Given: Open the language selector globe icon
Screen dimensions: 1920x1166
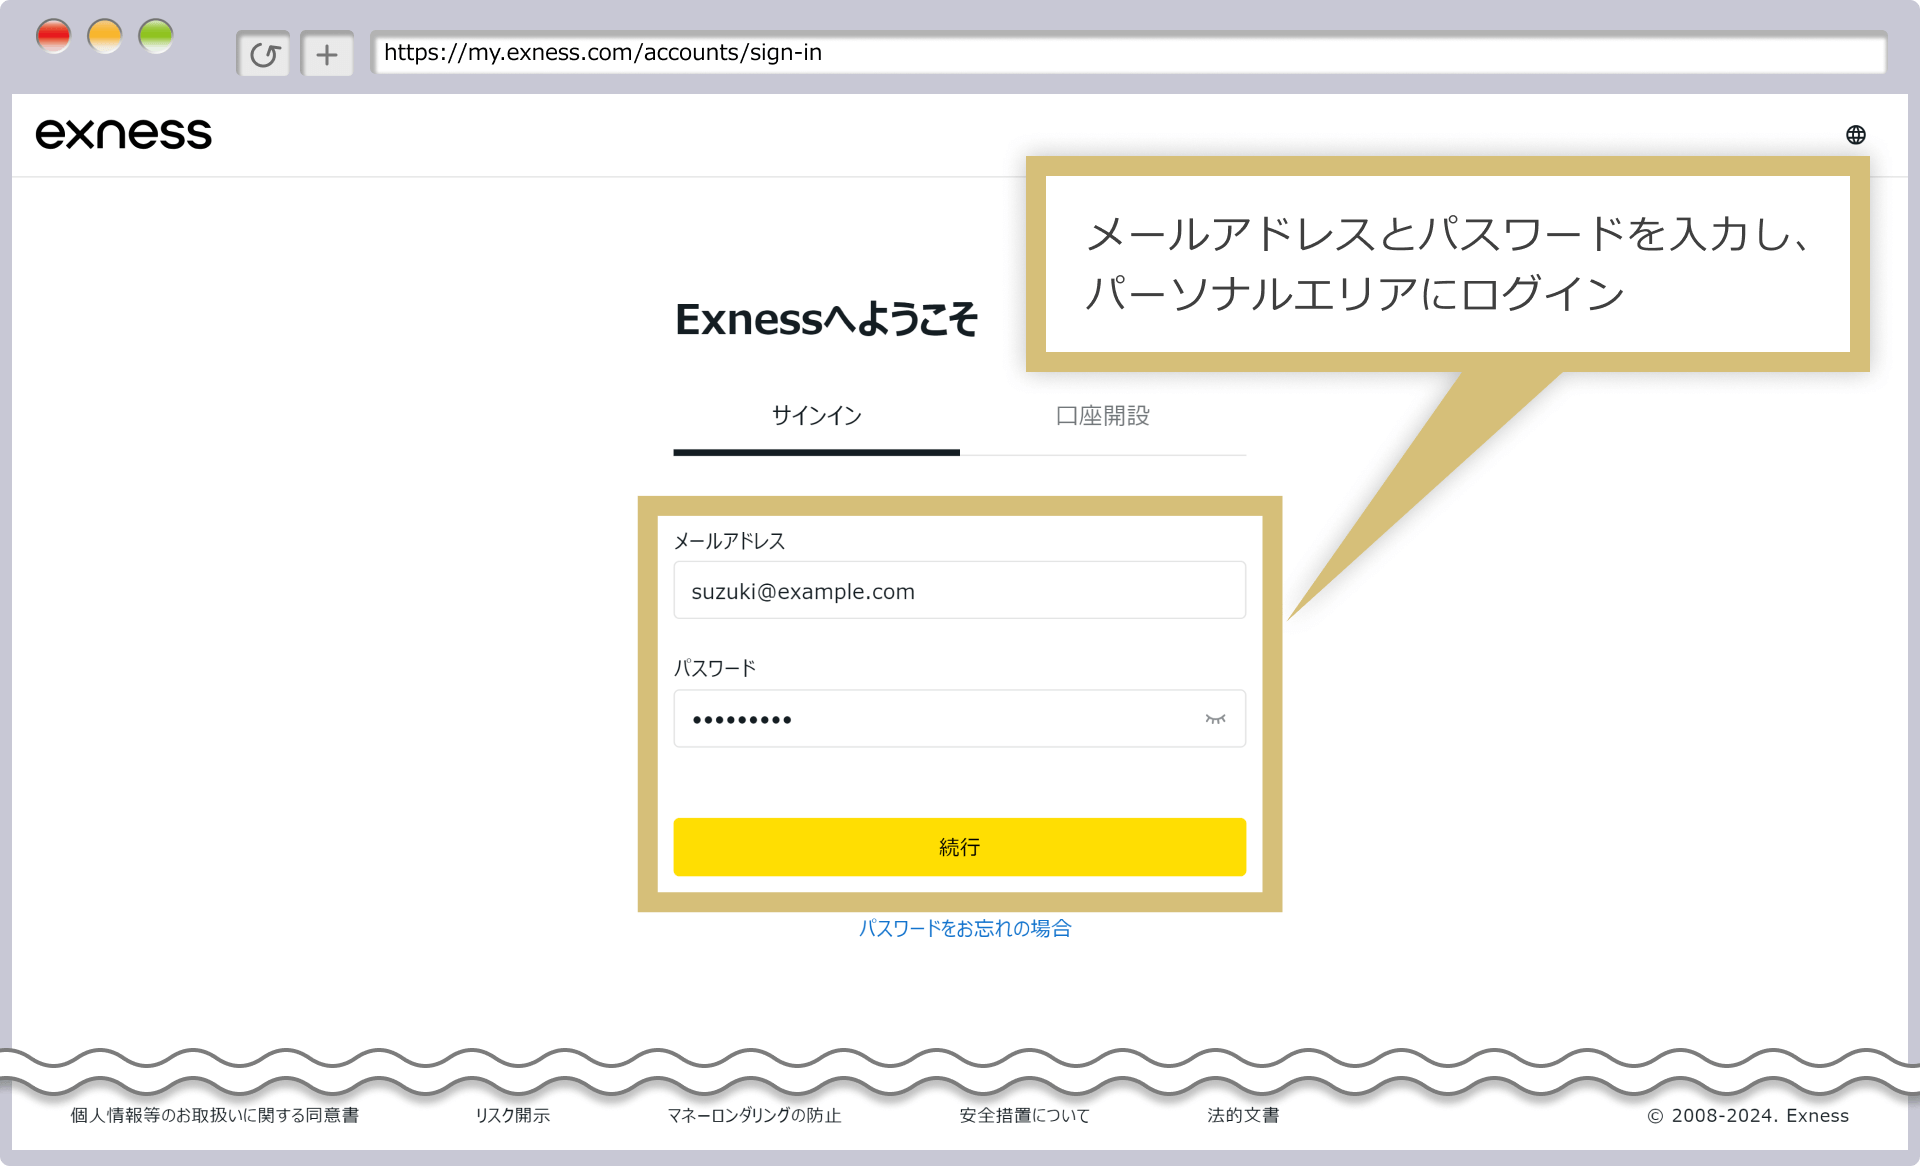Looking at the screenshot, I should [1856, 133].
